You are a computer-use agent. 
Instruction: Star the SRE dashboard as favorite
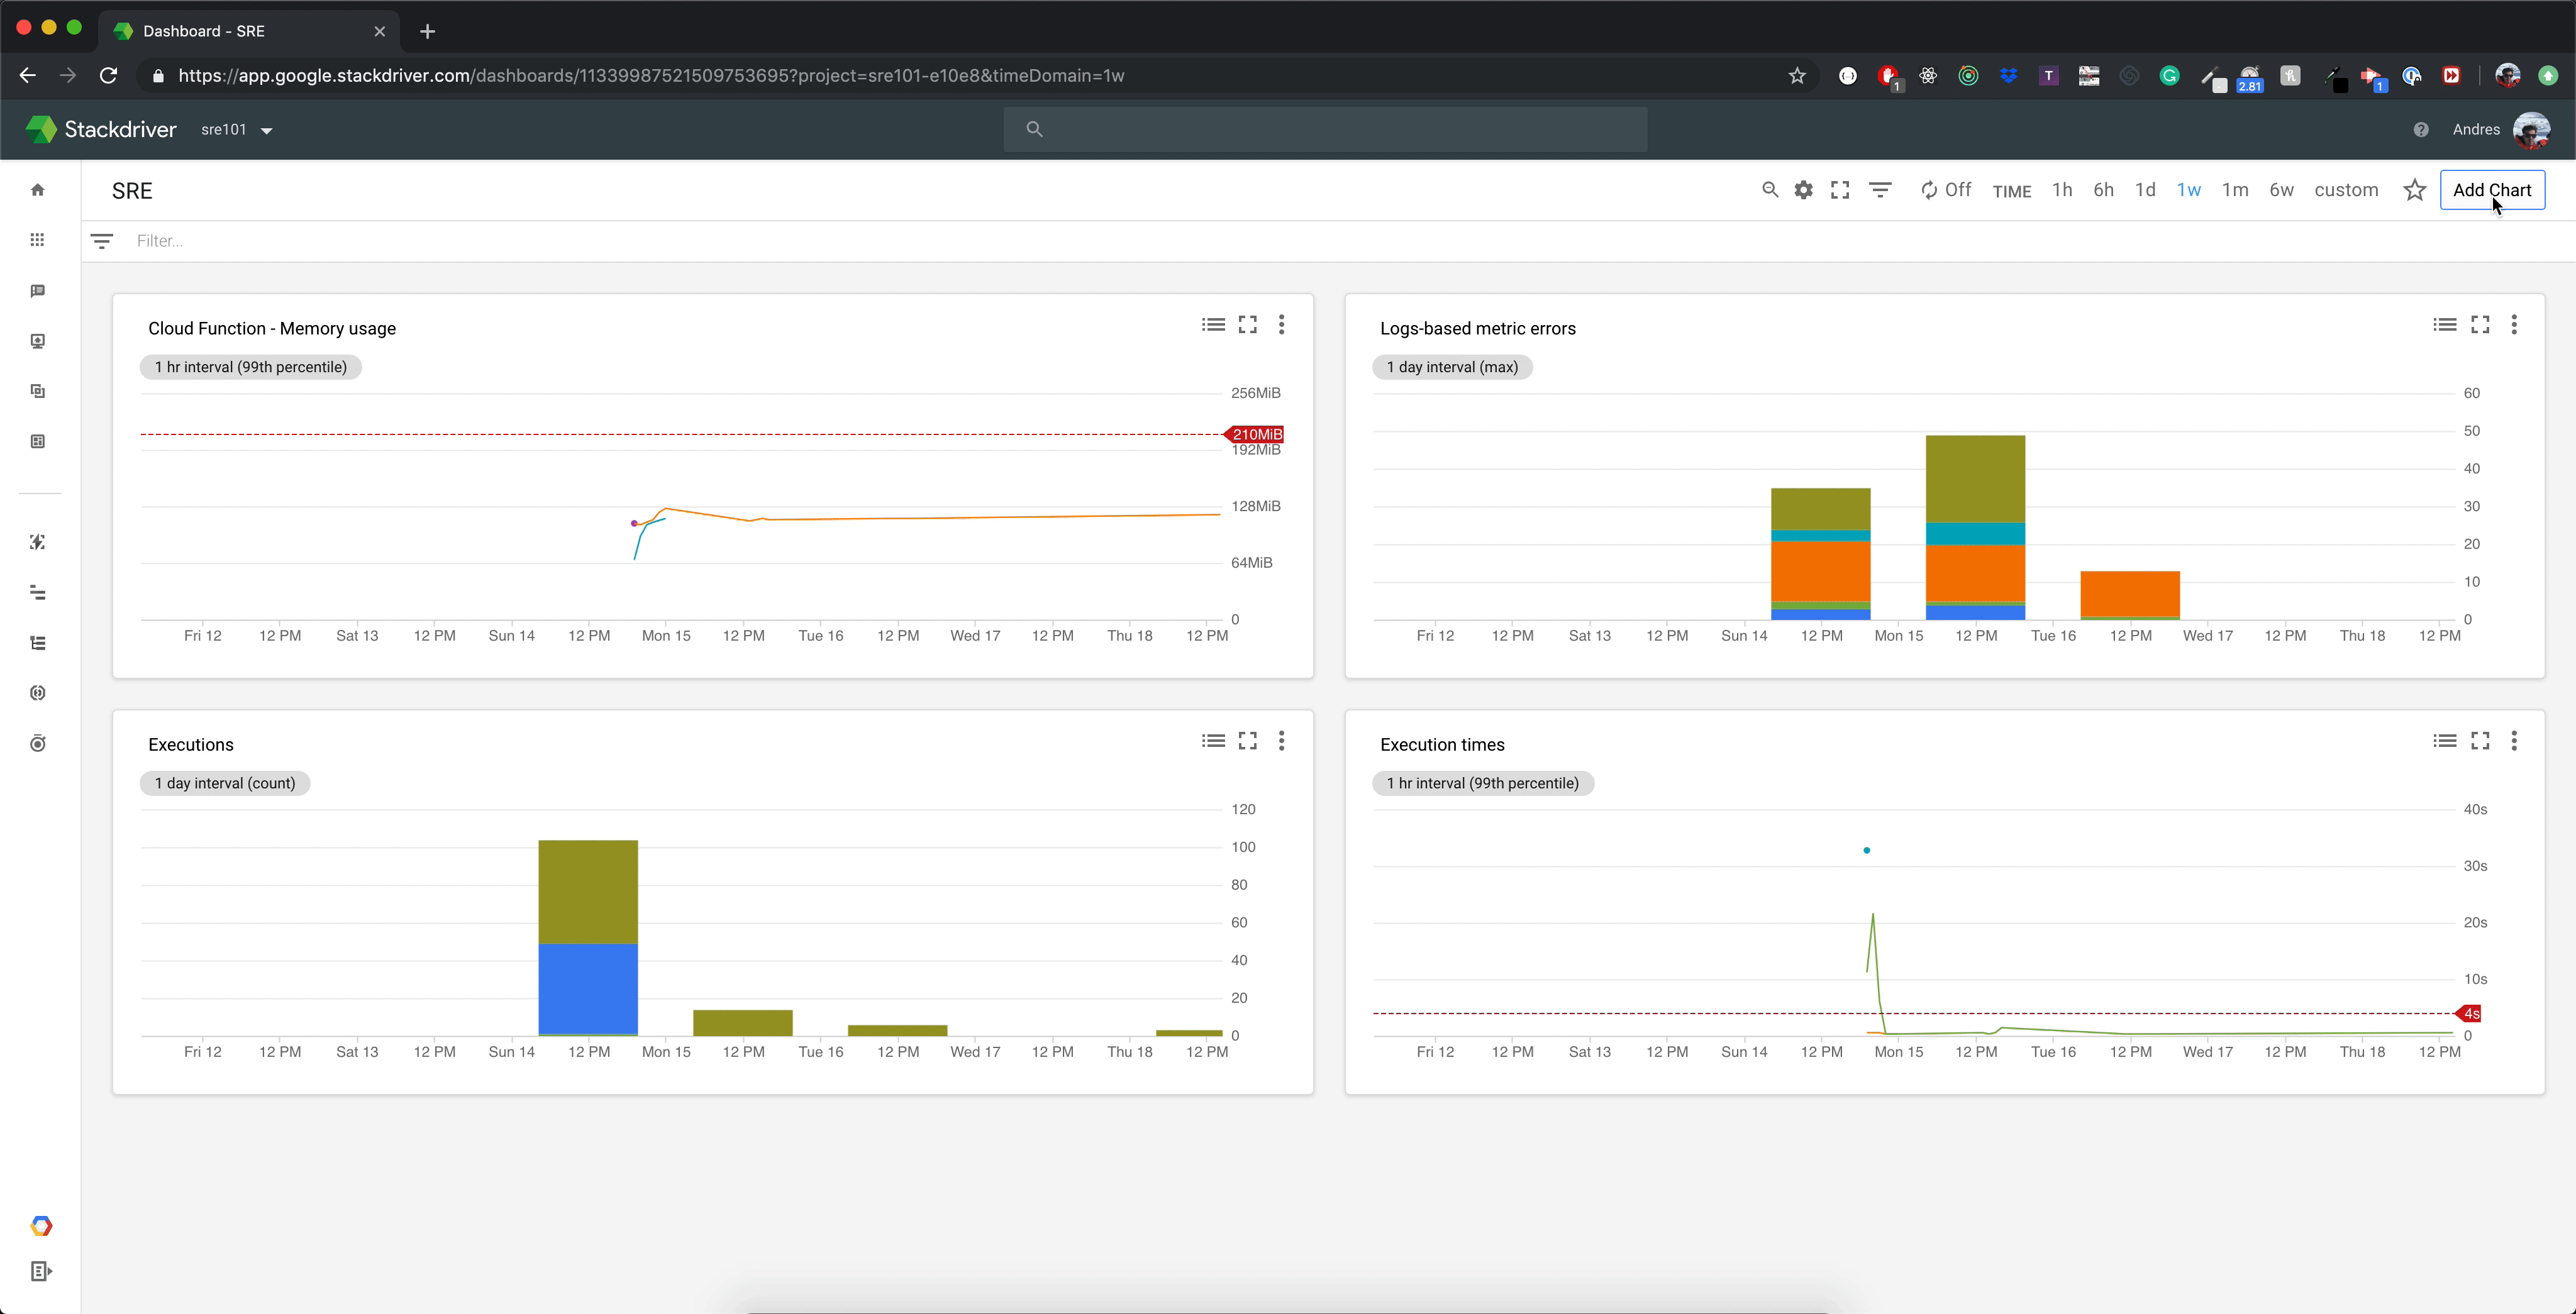(x=2414, y=190)
